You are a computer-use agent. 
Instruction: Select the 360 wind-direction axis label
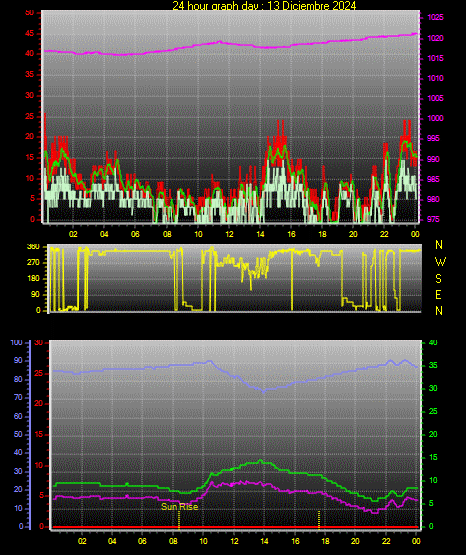tap(33, 247)
